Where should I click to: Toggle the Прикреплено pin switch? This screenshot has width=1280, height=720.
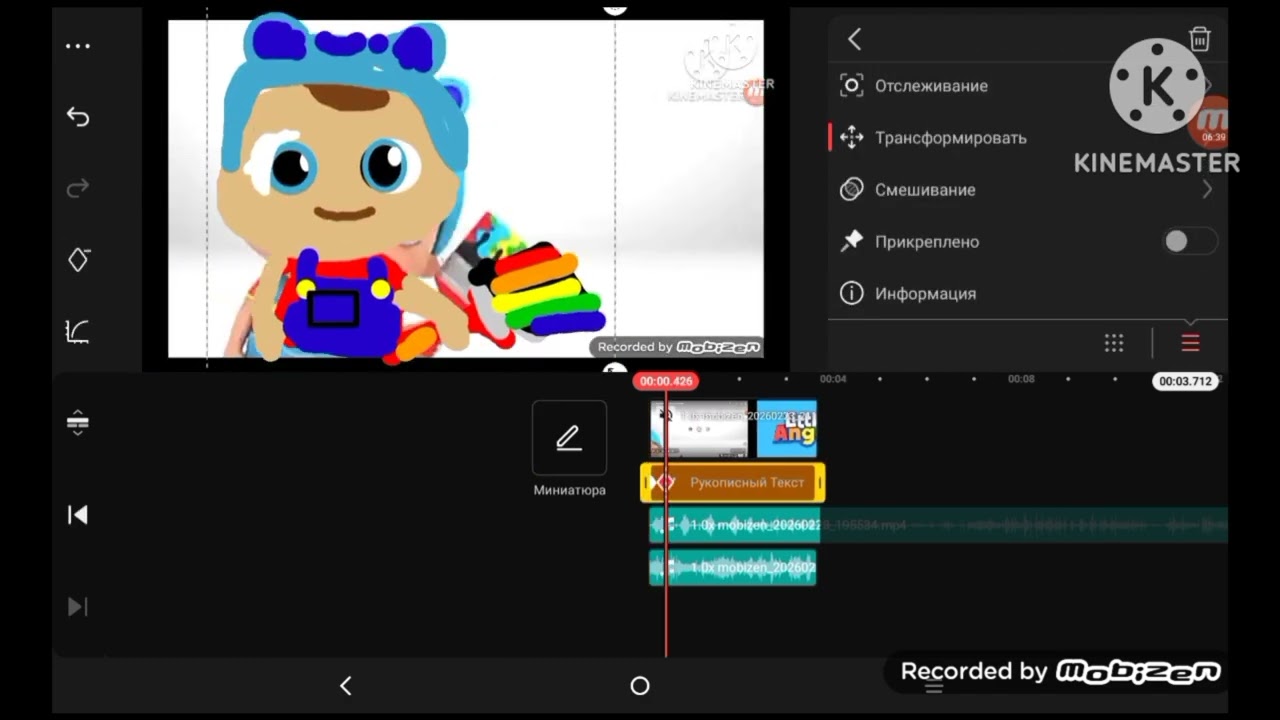coord(1190,241)
